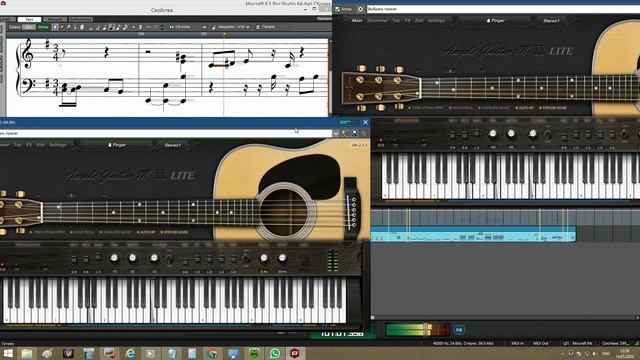Open FX tab in front Ample Guitar window
640x360 pixels.
[x=29, y=145]
